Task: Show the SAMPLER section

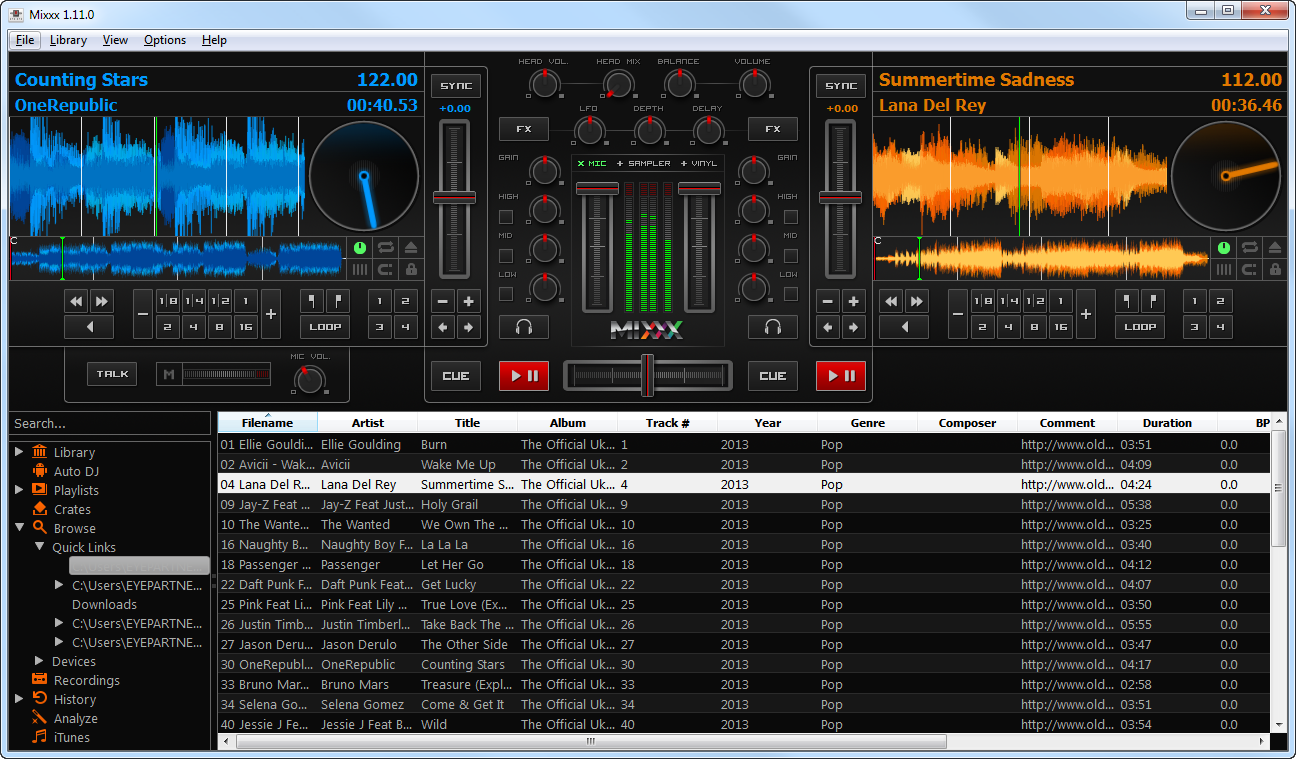Action: 644,163
